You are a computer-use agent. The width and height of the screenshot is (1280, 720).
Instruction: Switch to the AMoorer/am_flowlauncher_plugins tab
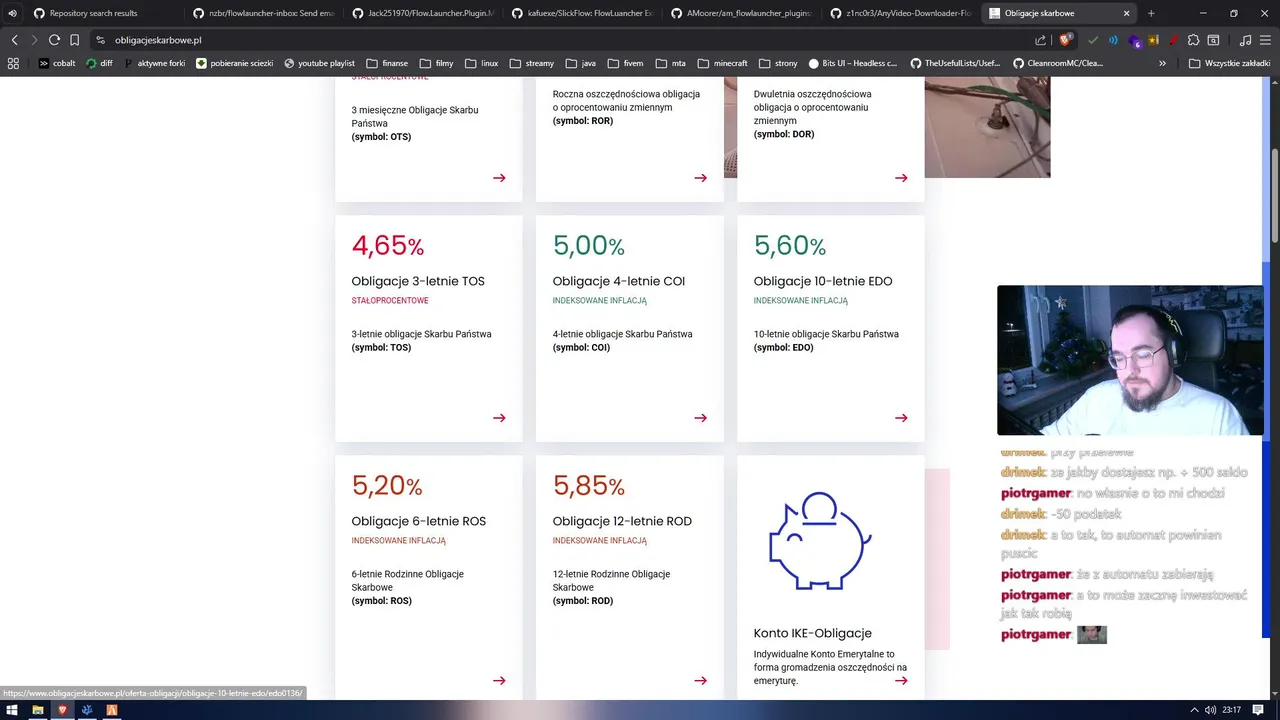tap(744, 13)
